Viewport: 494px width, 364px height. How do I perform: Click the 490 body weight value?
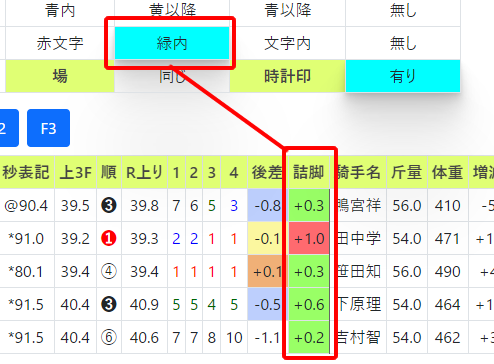coord(448,272)
